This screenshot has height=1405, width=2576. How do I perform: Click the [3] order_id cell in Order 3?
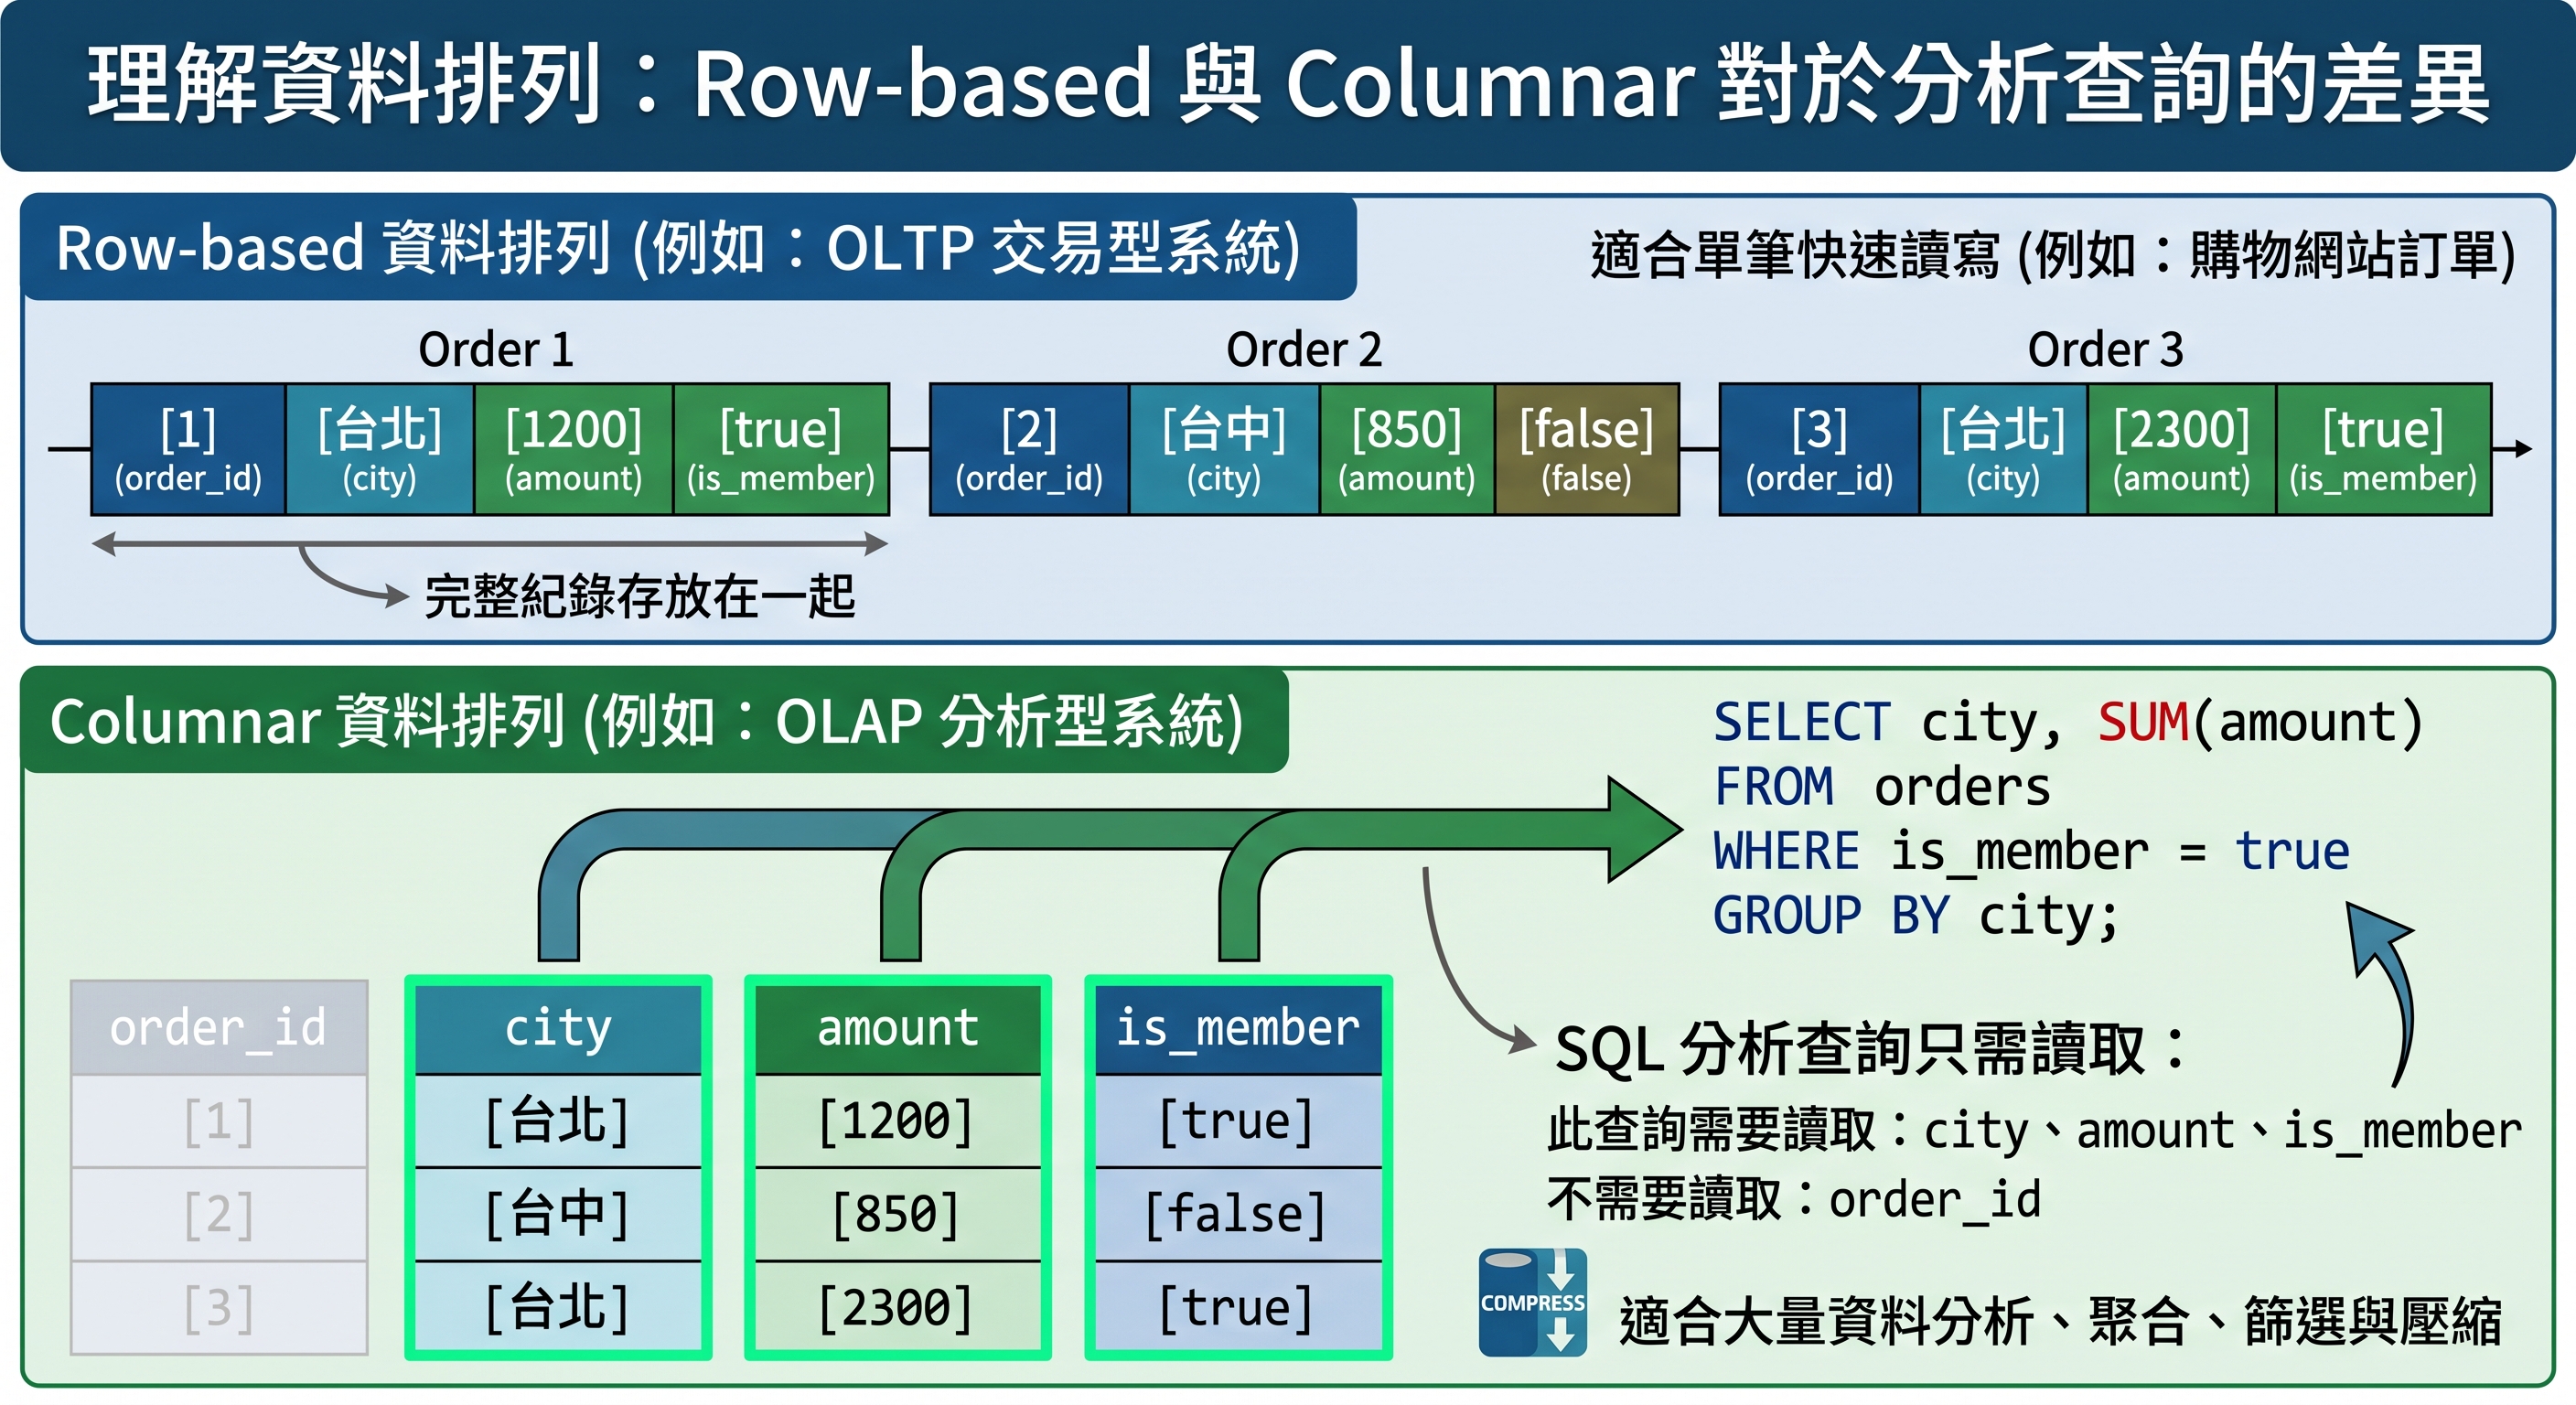pyautogui.click(x=1819, y=449)
